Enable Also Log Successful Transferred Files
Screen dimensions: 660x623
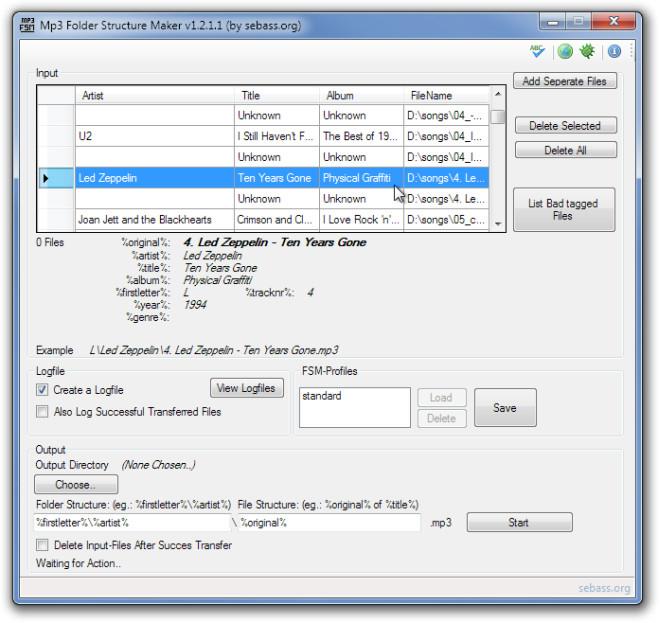tap(42, 411)
